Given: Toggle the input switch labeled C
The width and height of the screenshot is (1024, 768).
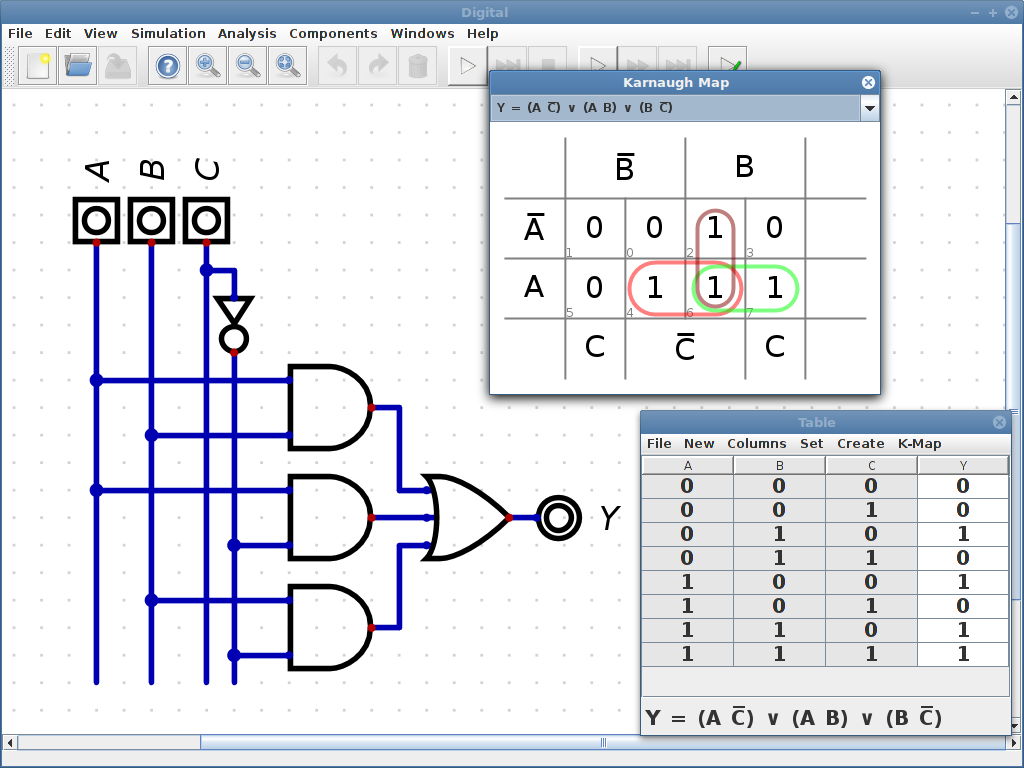Looking at the screenshot, I should pyautogui.click(x=207, y=222).
